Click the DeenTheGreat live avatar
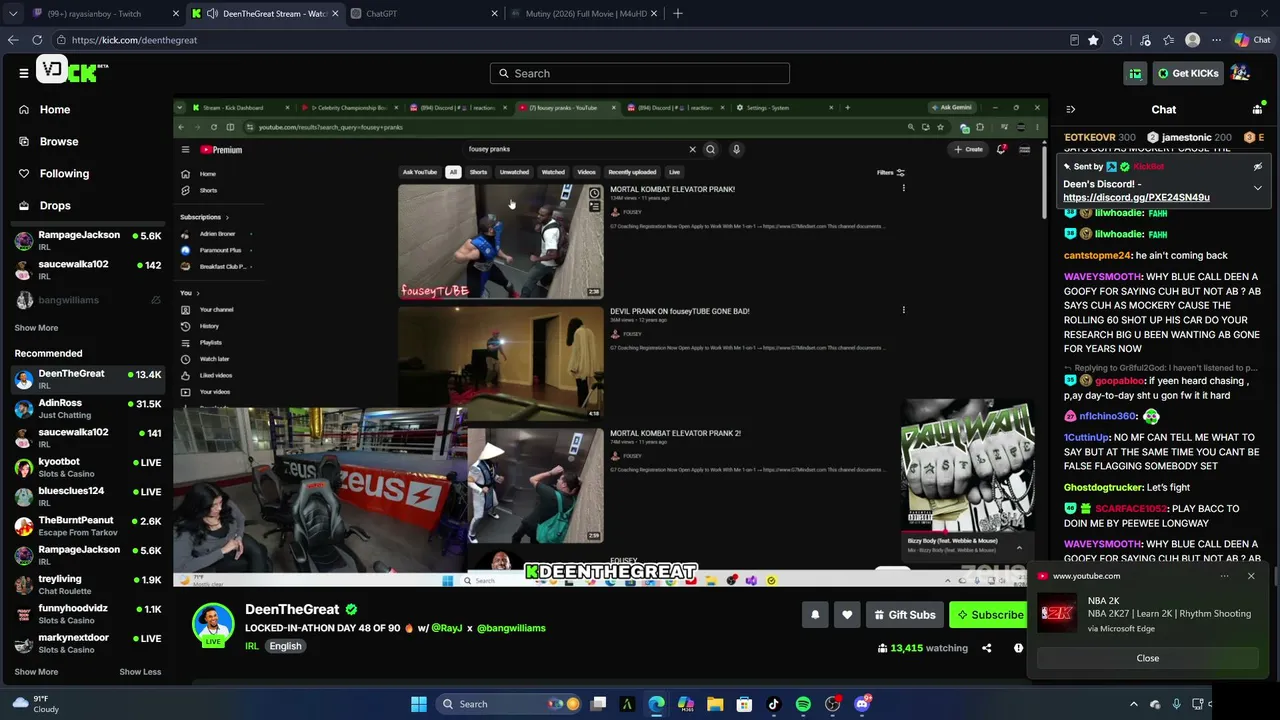 [x=213, y=624]
